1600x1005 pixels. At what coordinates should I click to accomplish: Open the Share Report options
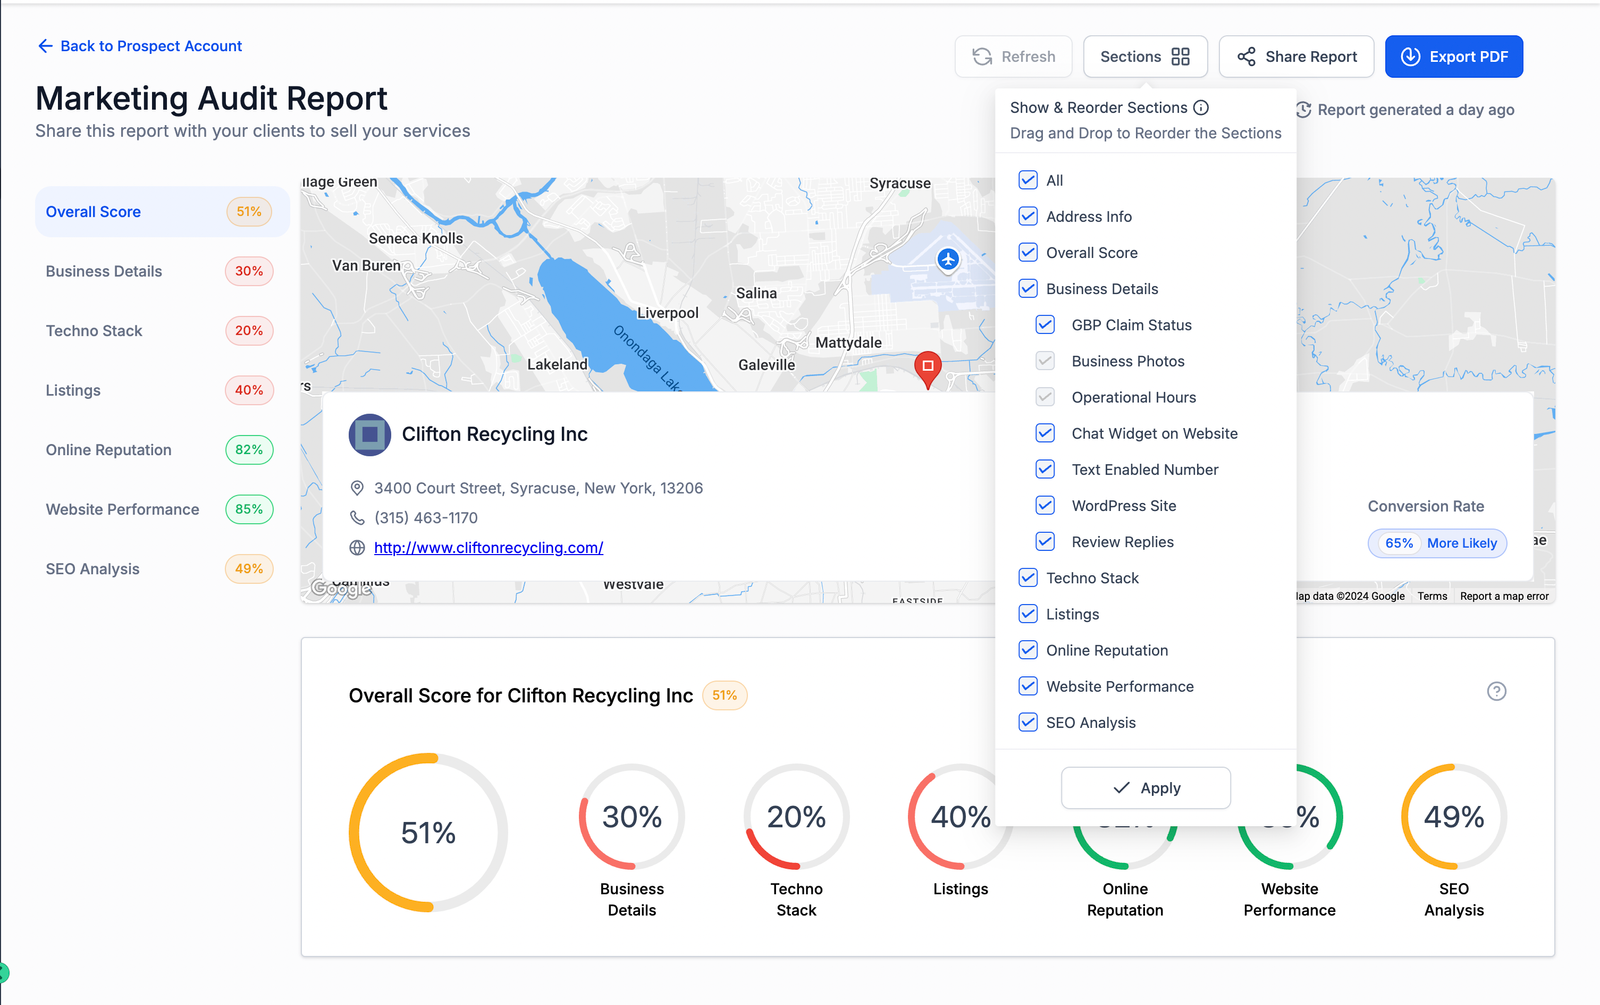[x=1296, y=57]
